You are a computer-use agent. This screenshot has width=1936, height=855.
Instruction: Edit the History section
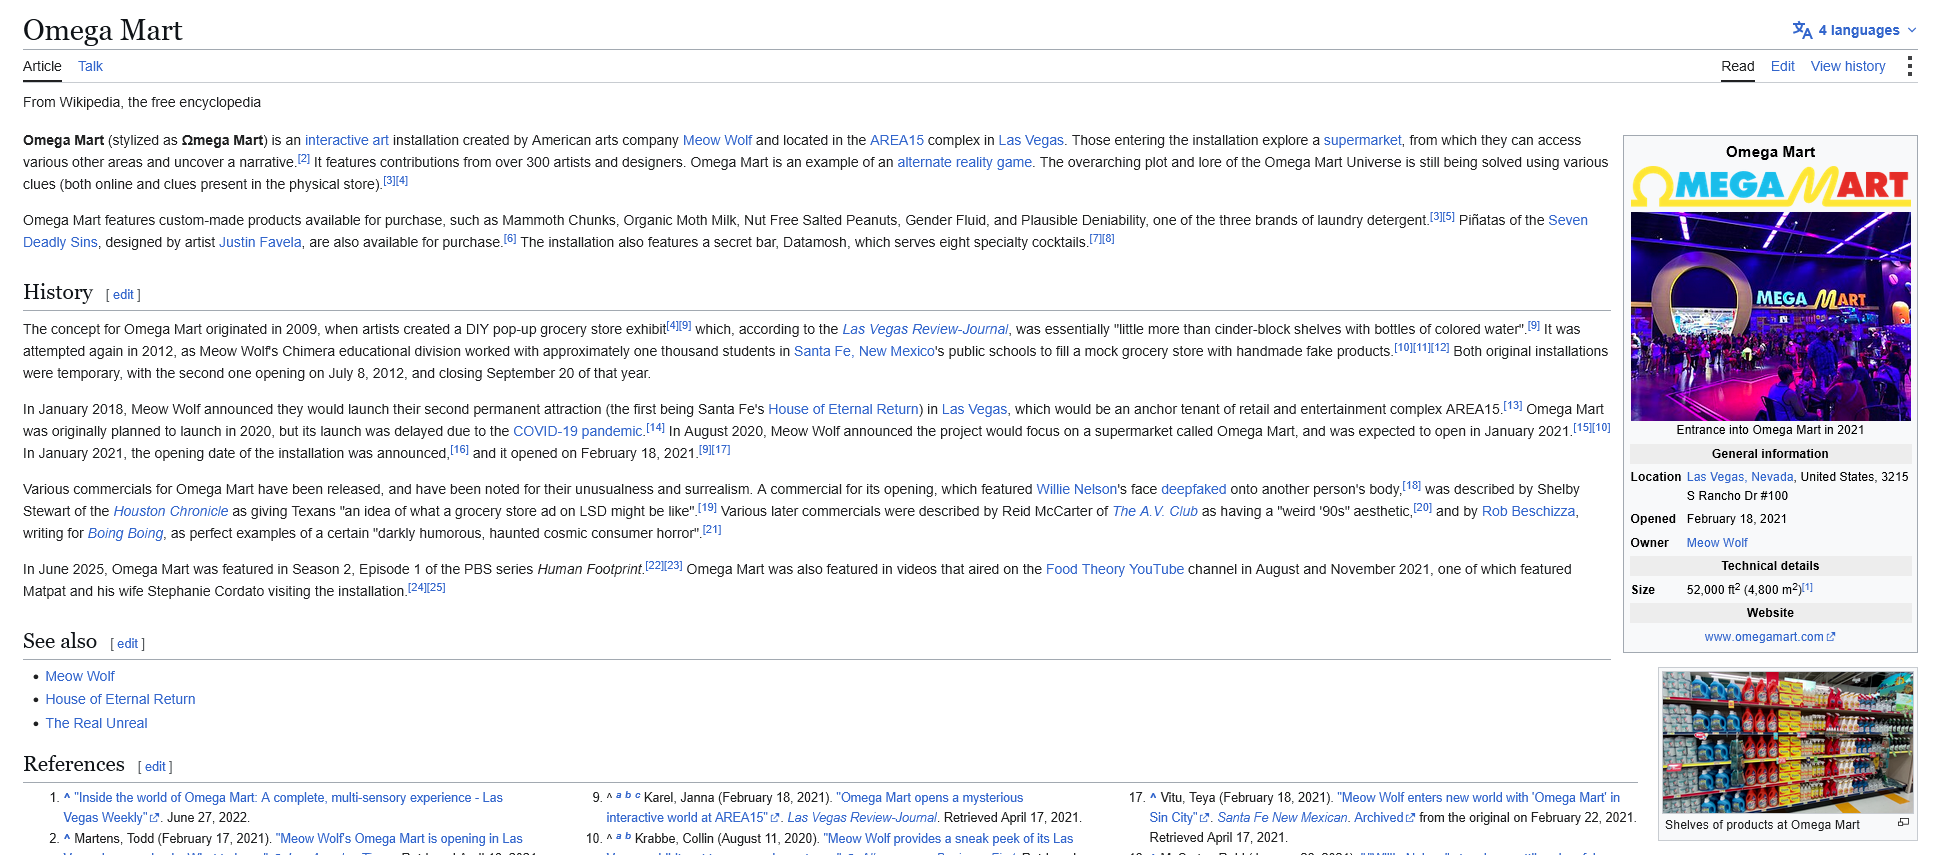point(123,294)
